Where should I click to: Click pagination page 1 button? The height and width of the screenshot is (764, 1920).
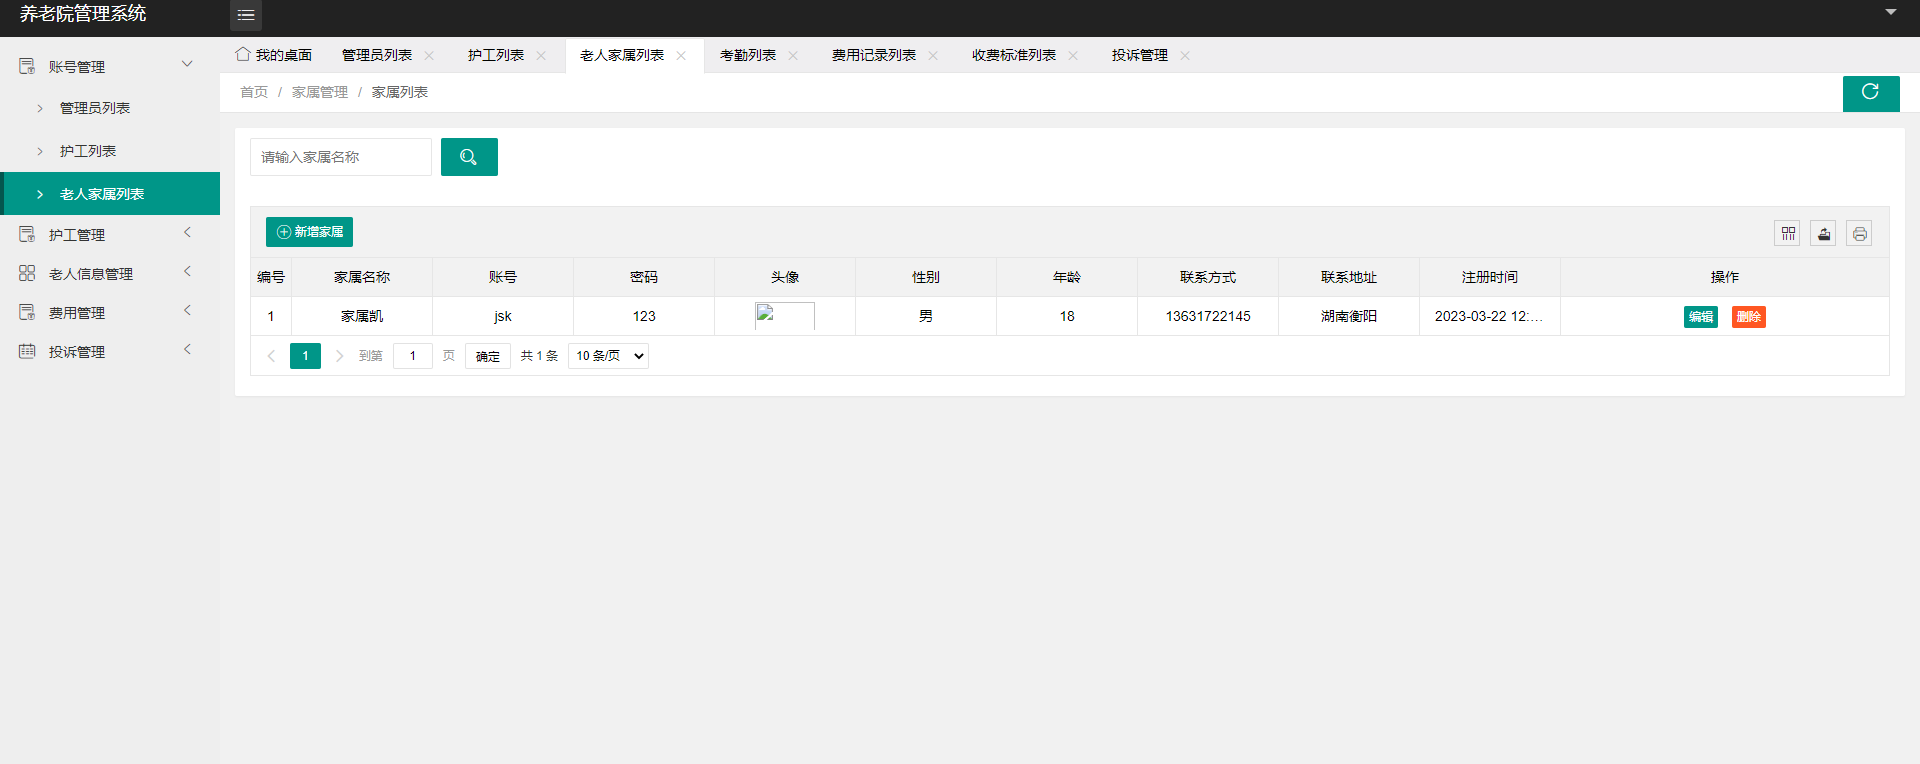pyautogui.click(x=305, y=356)
